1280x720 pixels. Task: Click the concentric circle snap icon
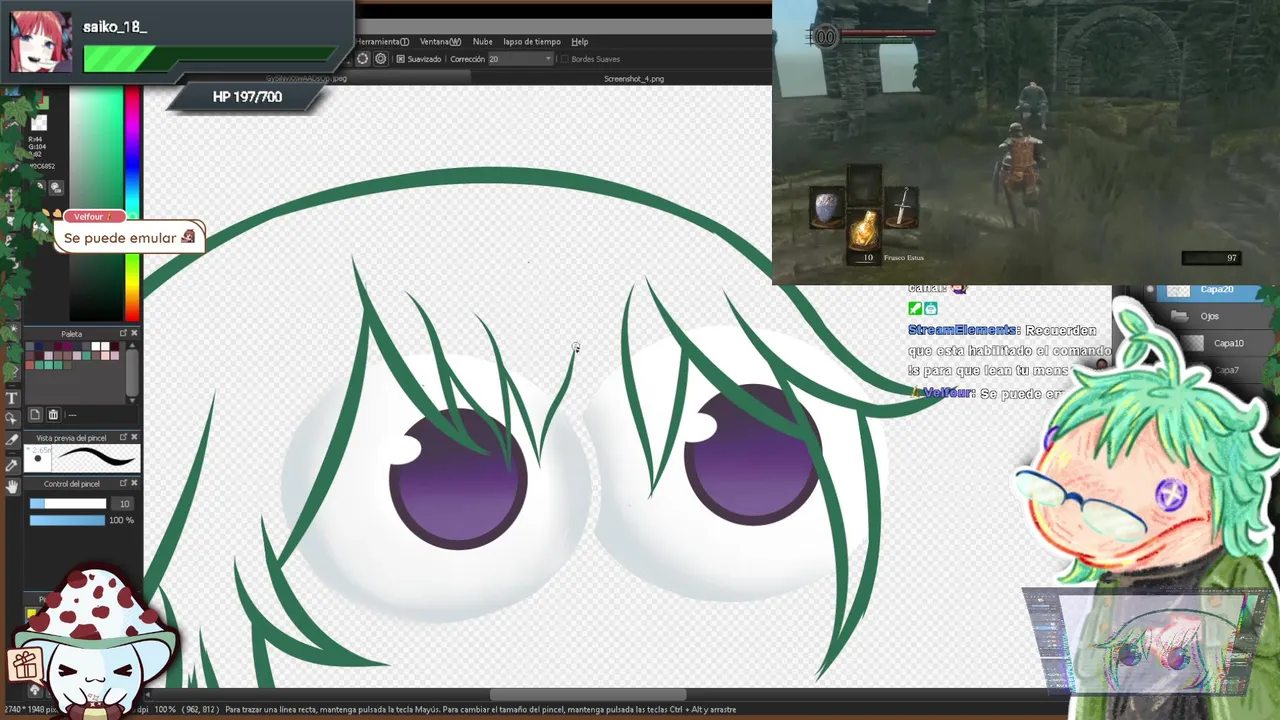coord(380,59)
